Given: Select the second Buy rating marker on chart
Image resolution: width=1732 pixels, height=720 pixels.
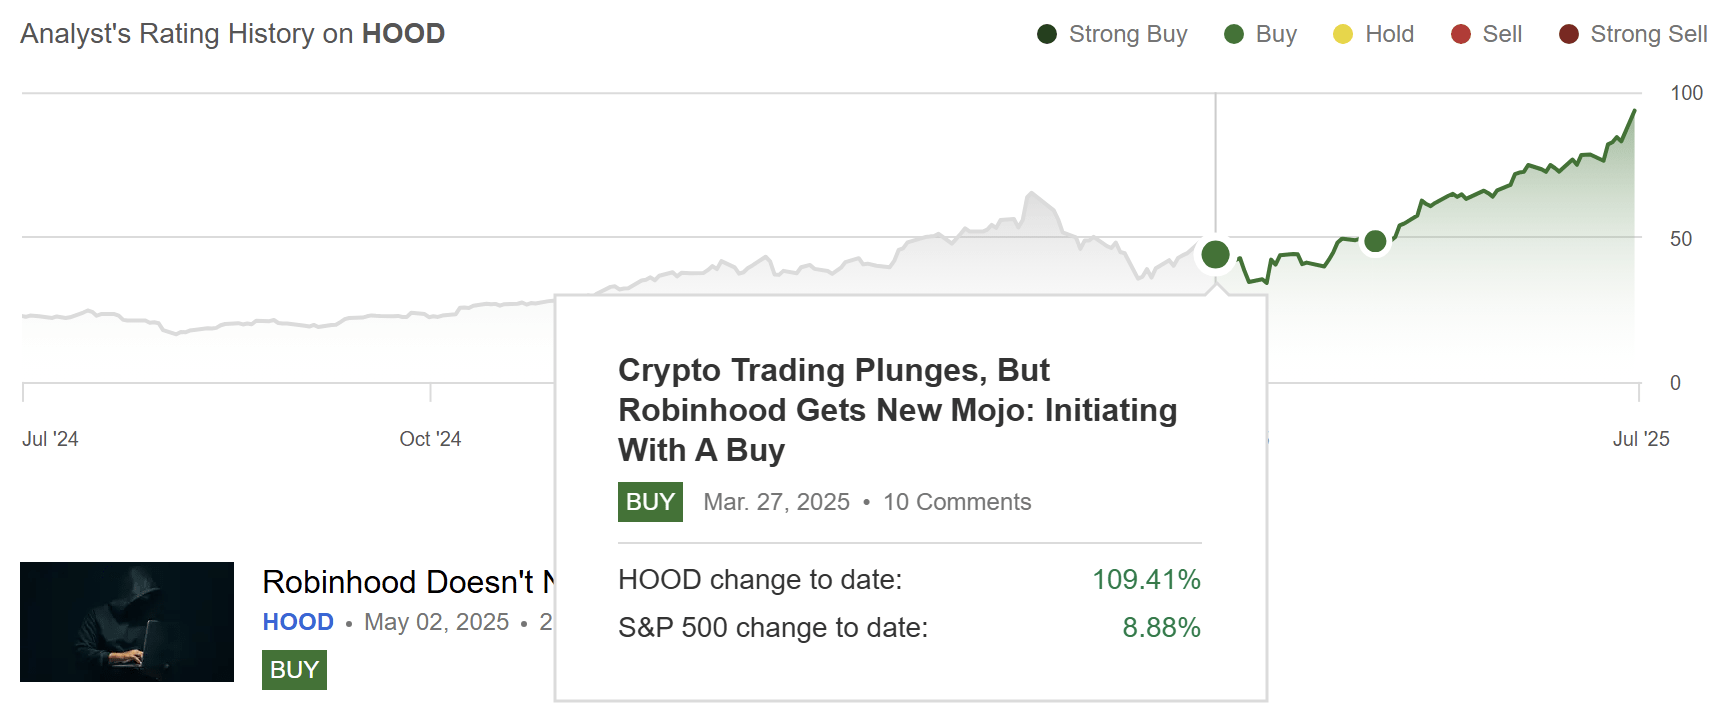Looking at the screenshot, I should pos(1375,240).
